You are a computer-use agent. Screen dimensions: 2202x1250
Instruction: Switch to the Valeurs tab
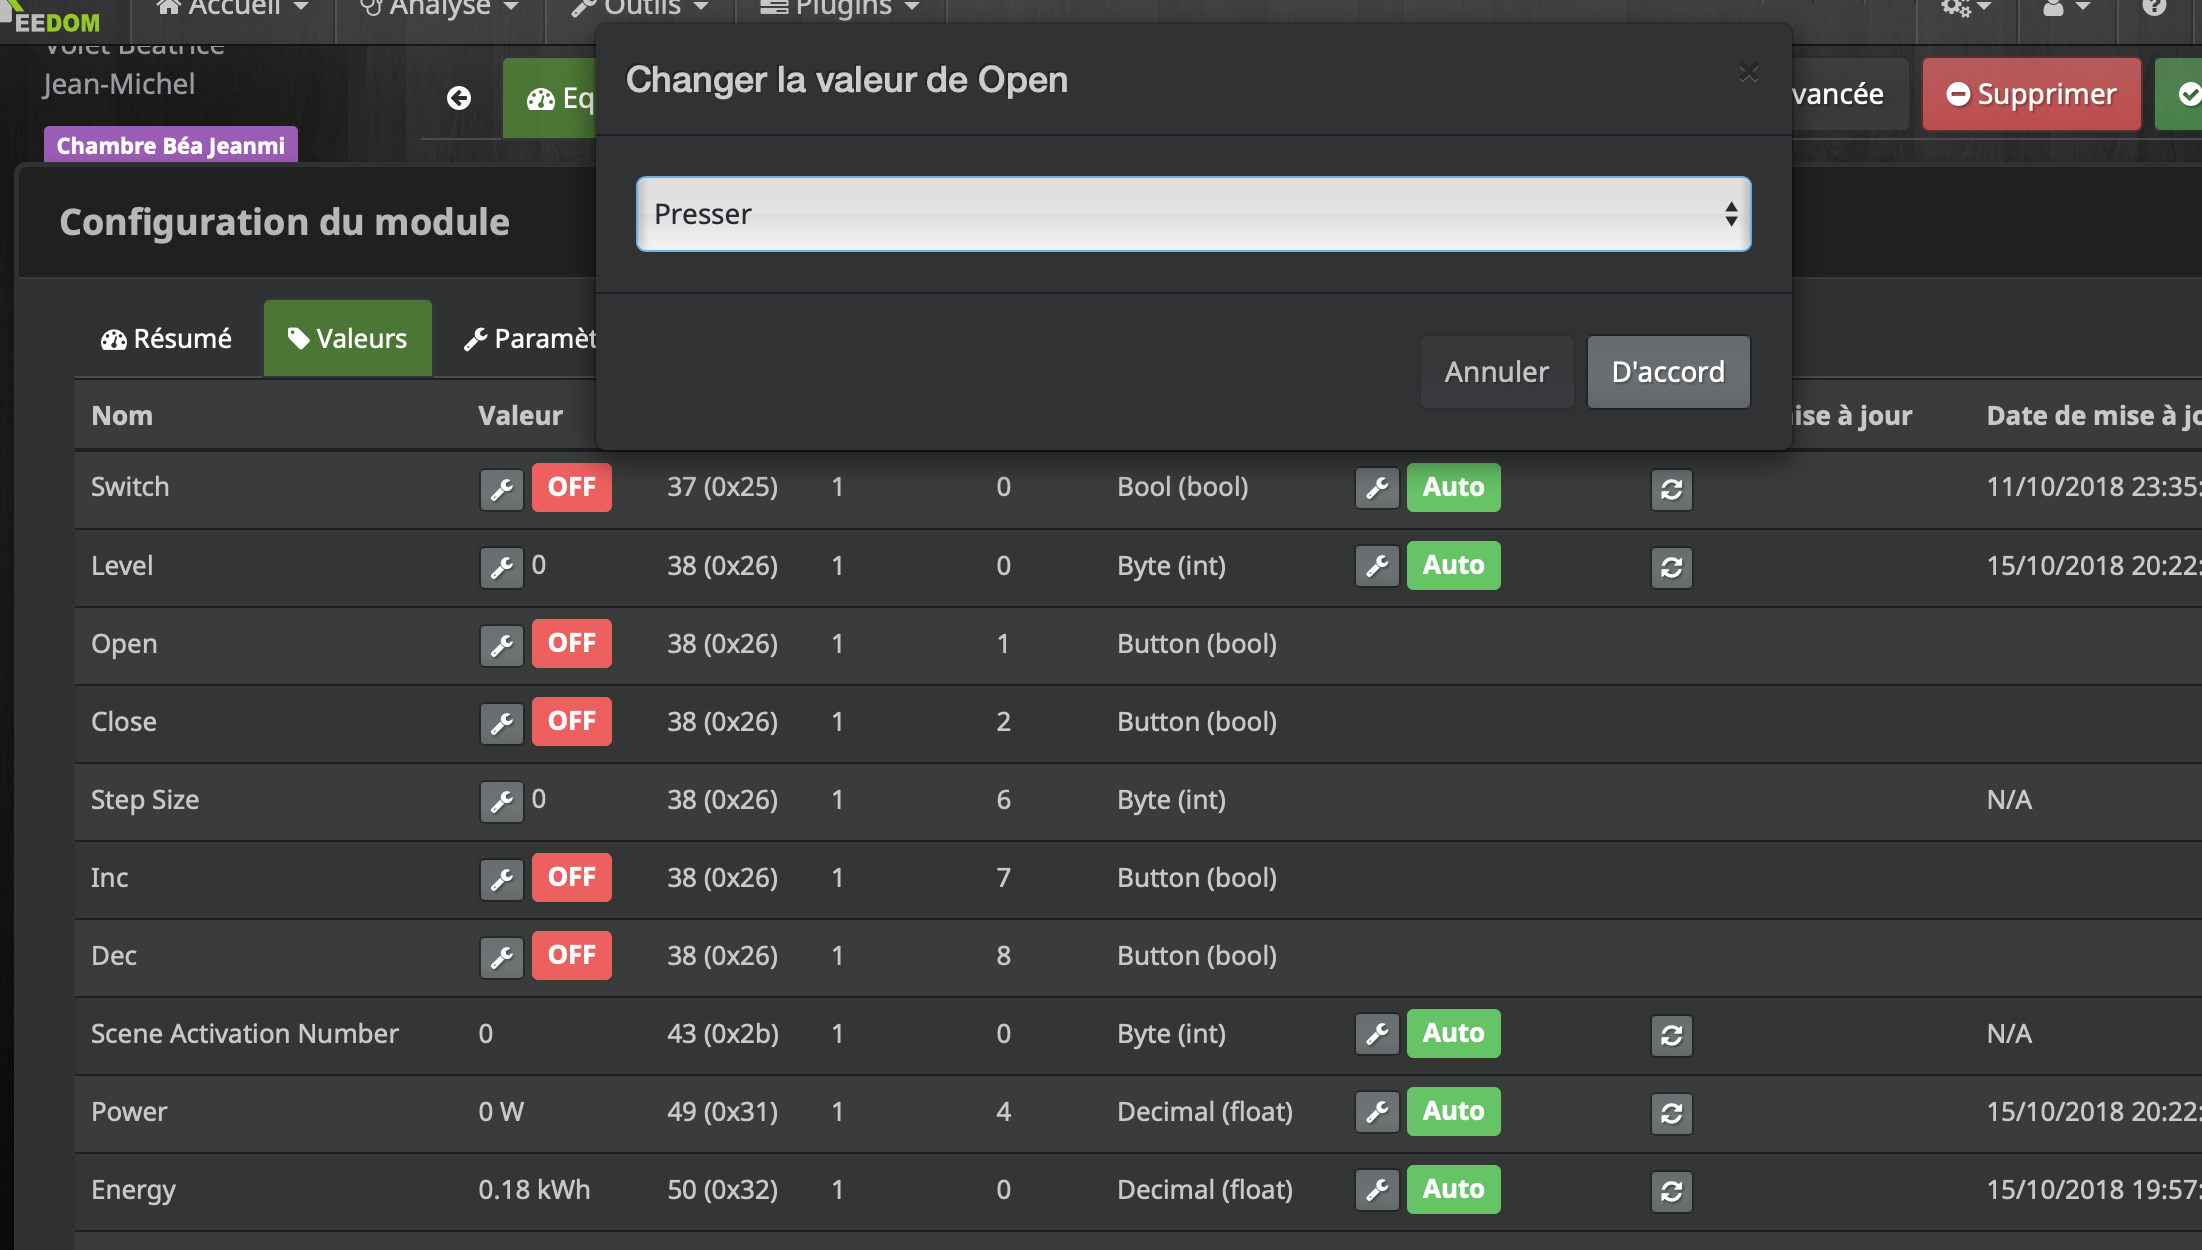(x=347, y=339)
